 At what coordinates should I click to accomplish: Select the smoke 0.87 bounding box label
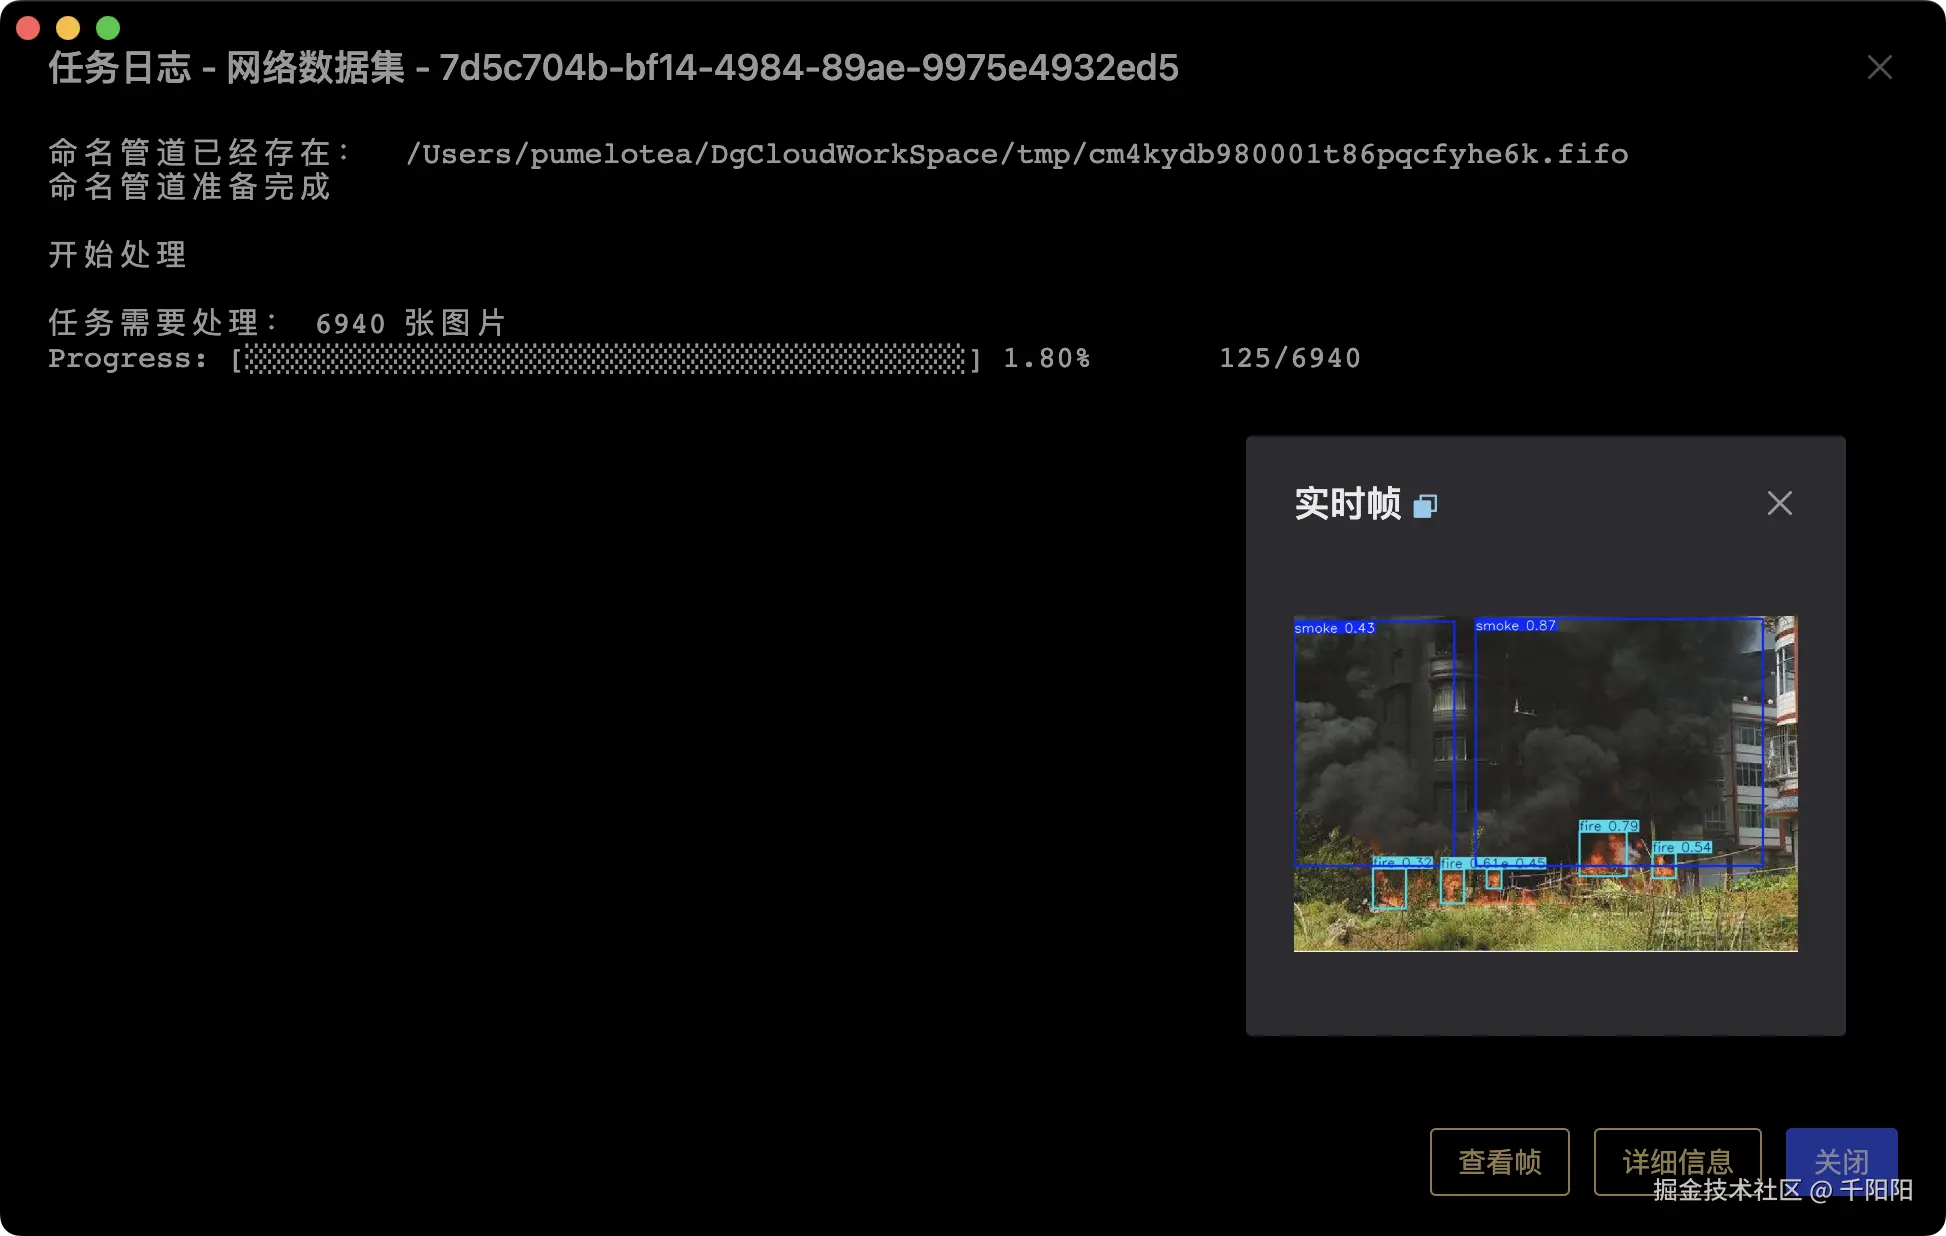[1516, 625]
